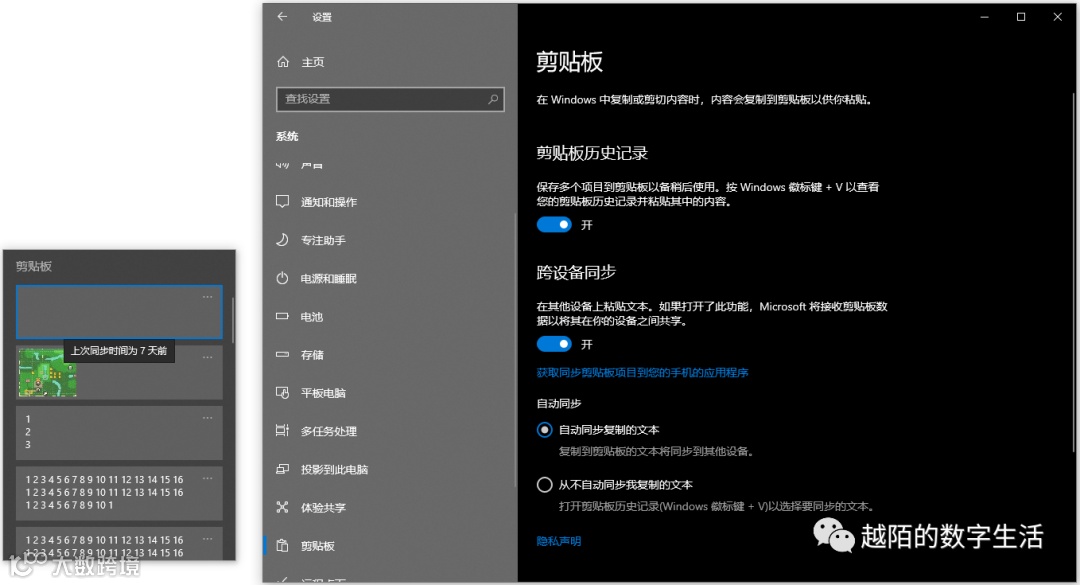Select the empty highlighted clipboard entry
This screenshot has height=585, width=1080.
click(119, 312)
